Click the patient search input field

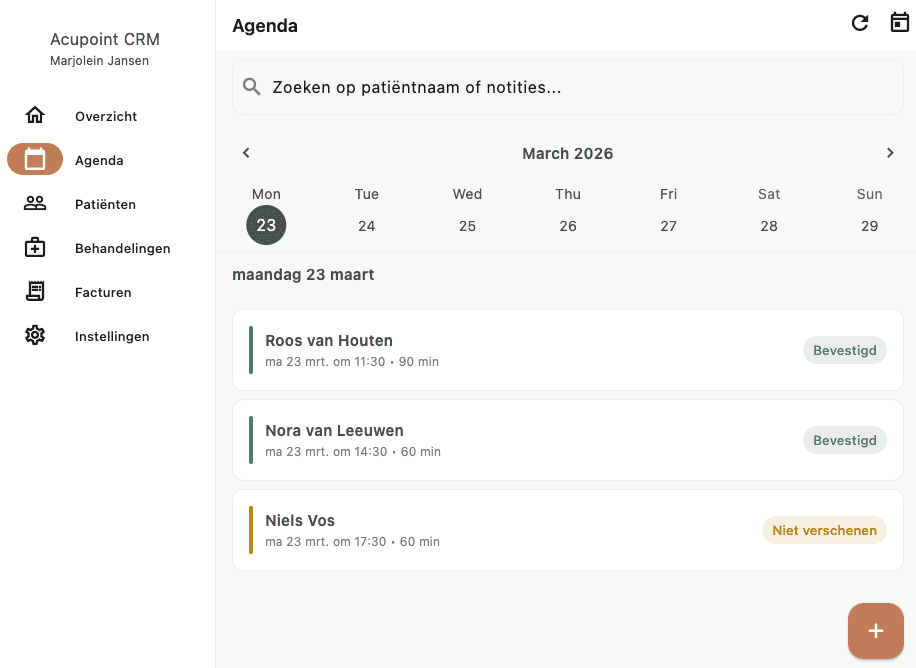coord(567,87)
